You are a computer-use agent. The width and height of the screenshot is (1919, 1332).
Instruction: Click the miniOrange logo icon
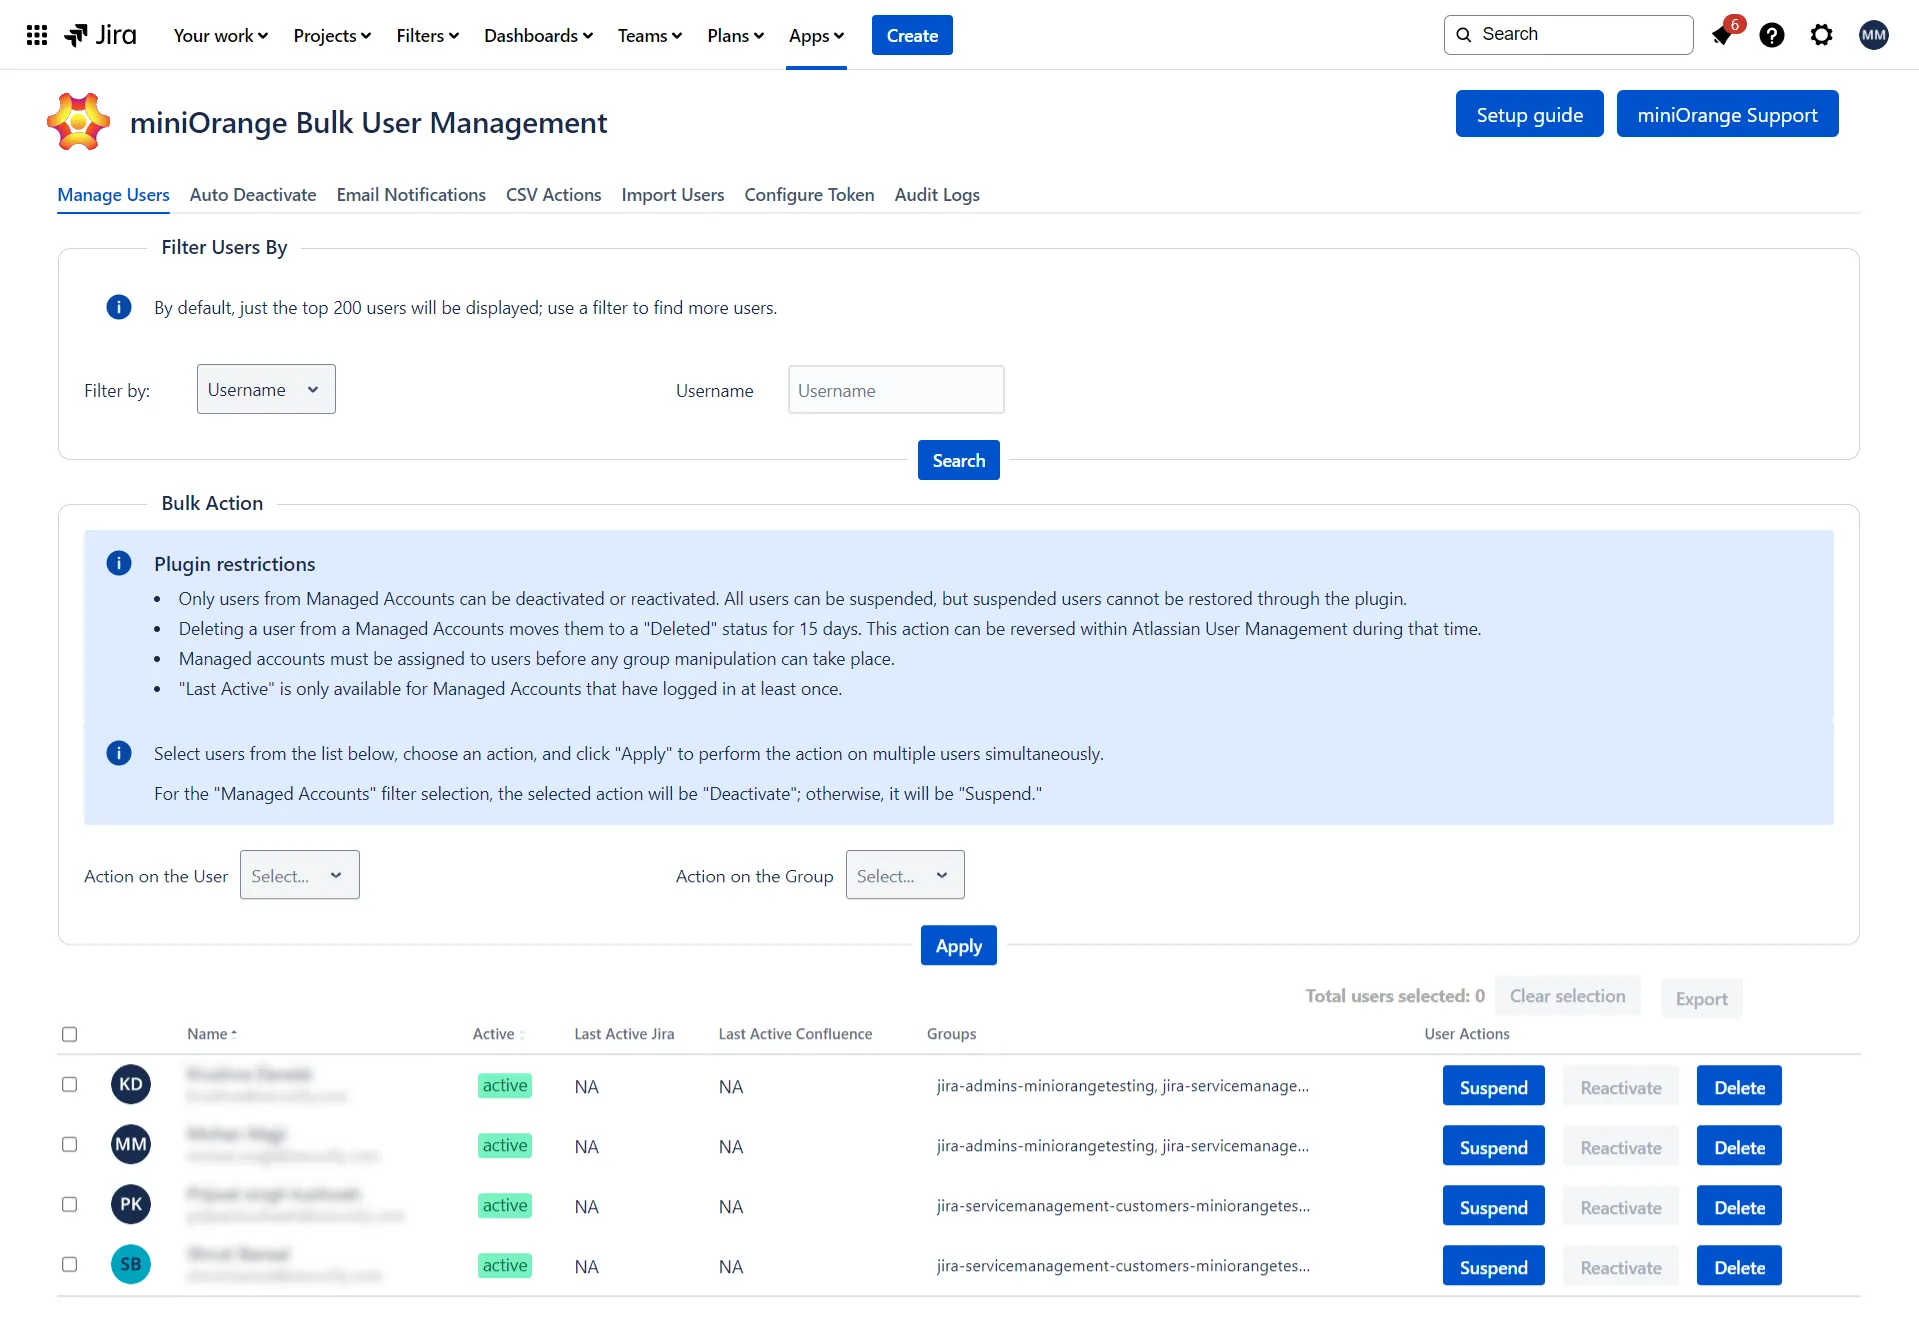79,122
